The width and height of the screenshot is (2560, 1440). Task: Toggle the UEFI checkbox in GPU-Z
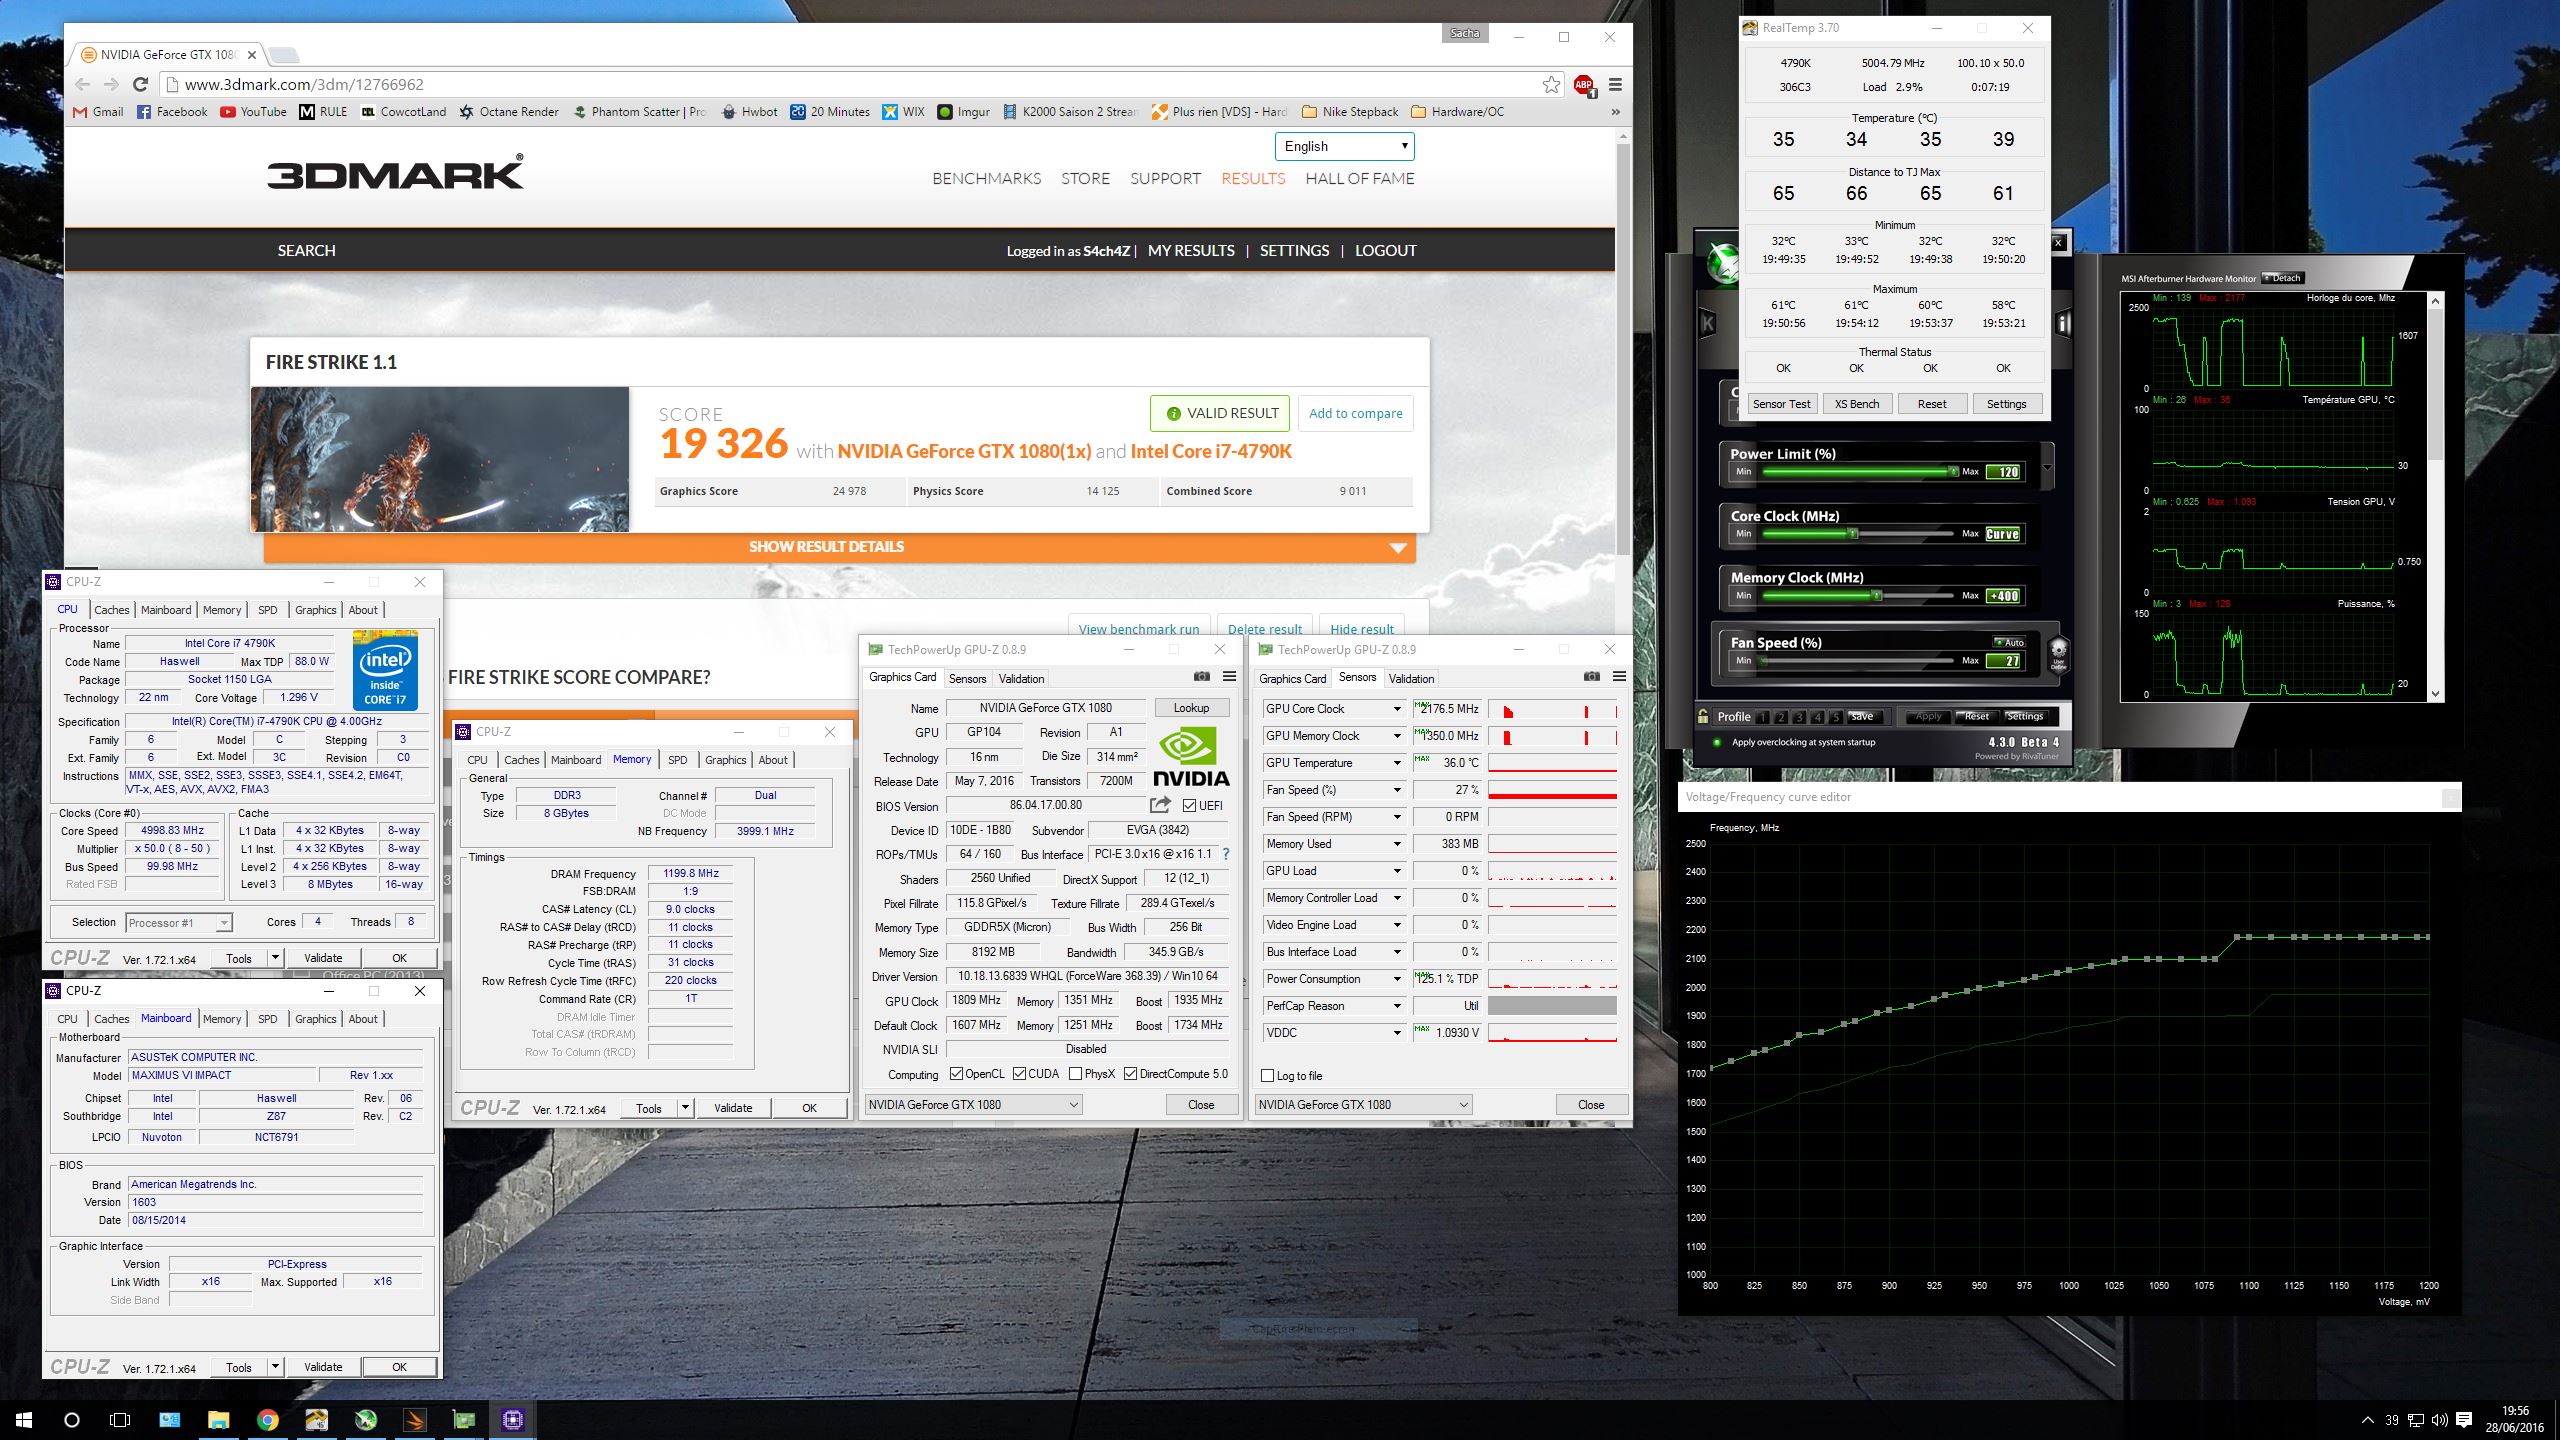point(1189,806)
